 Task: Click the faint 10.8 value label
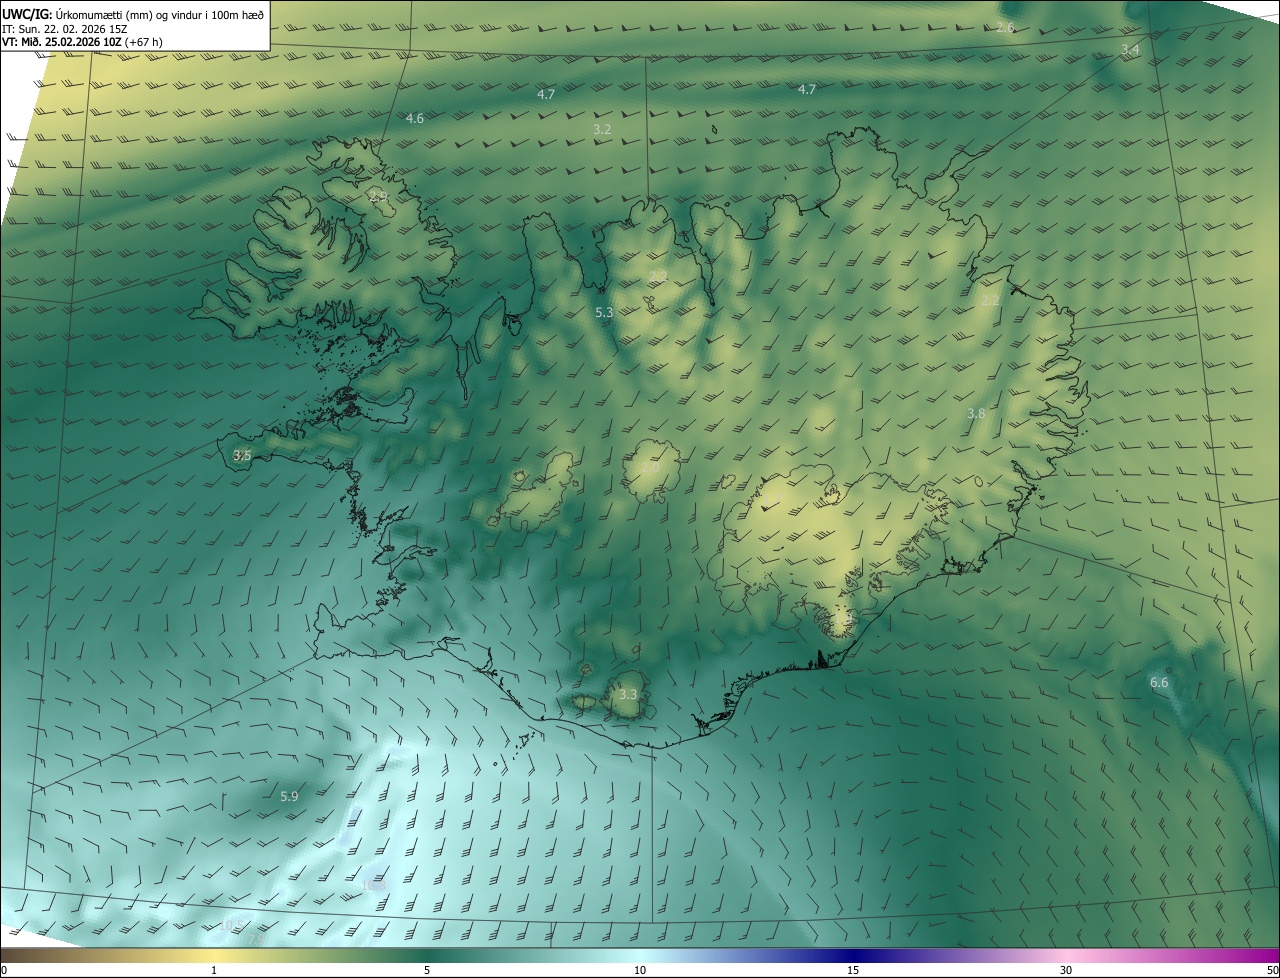[x=373, y=885]
